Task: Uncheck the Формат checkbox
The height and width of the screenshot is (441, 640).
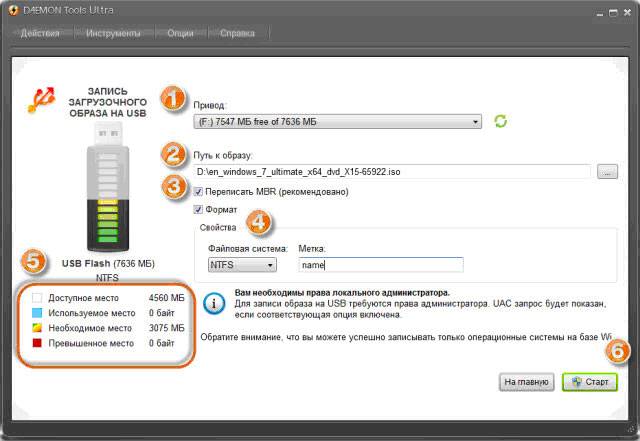Action: click(200, 210)
